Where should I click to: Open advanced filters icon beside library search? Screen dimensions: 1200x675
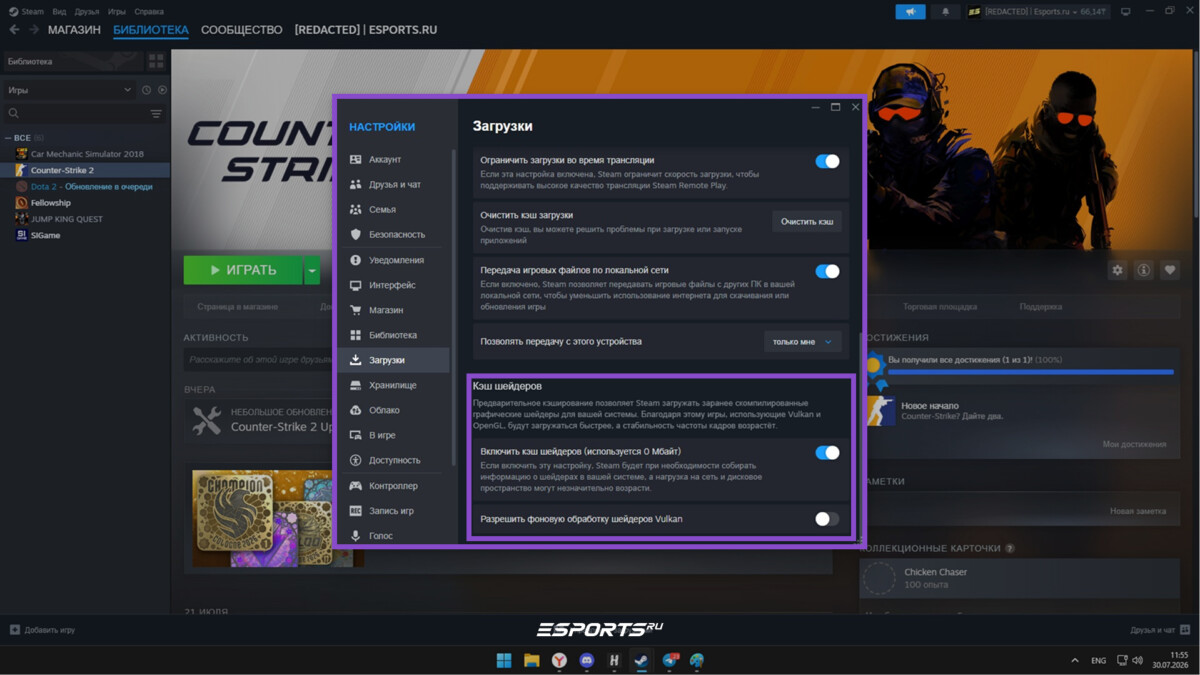pyautogui.click(x=156, y=114)
